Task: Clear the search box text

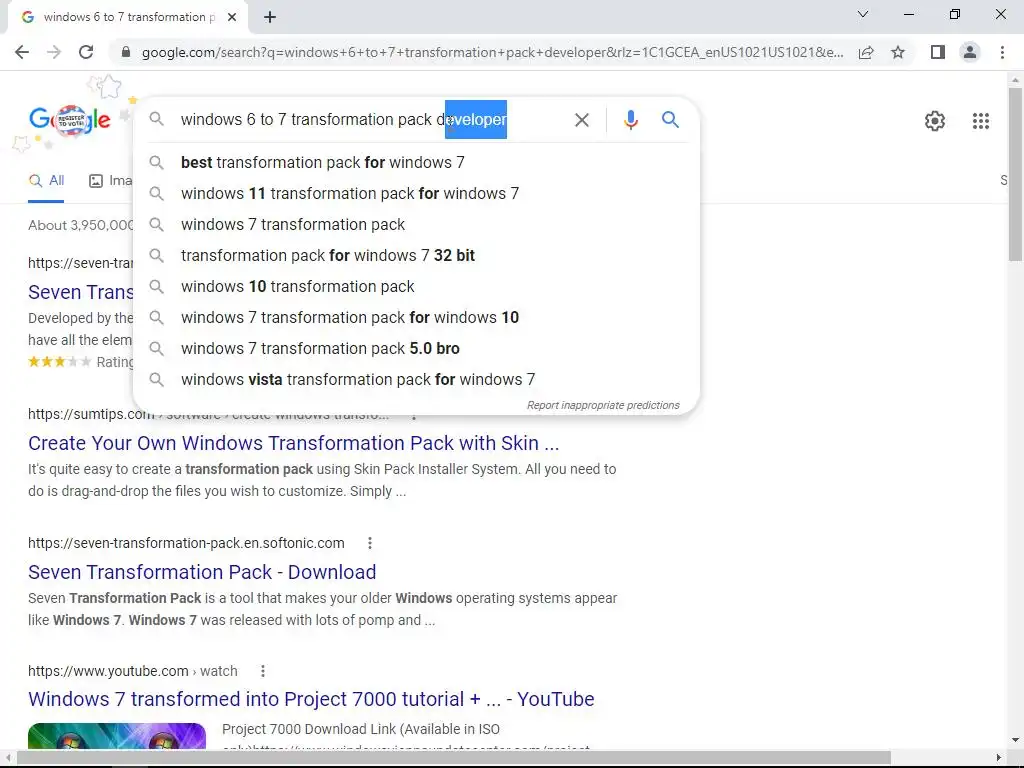Action: click(581, 120)
